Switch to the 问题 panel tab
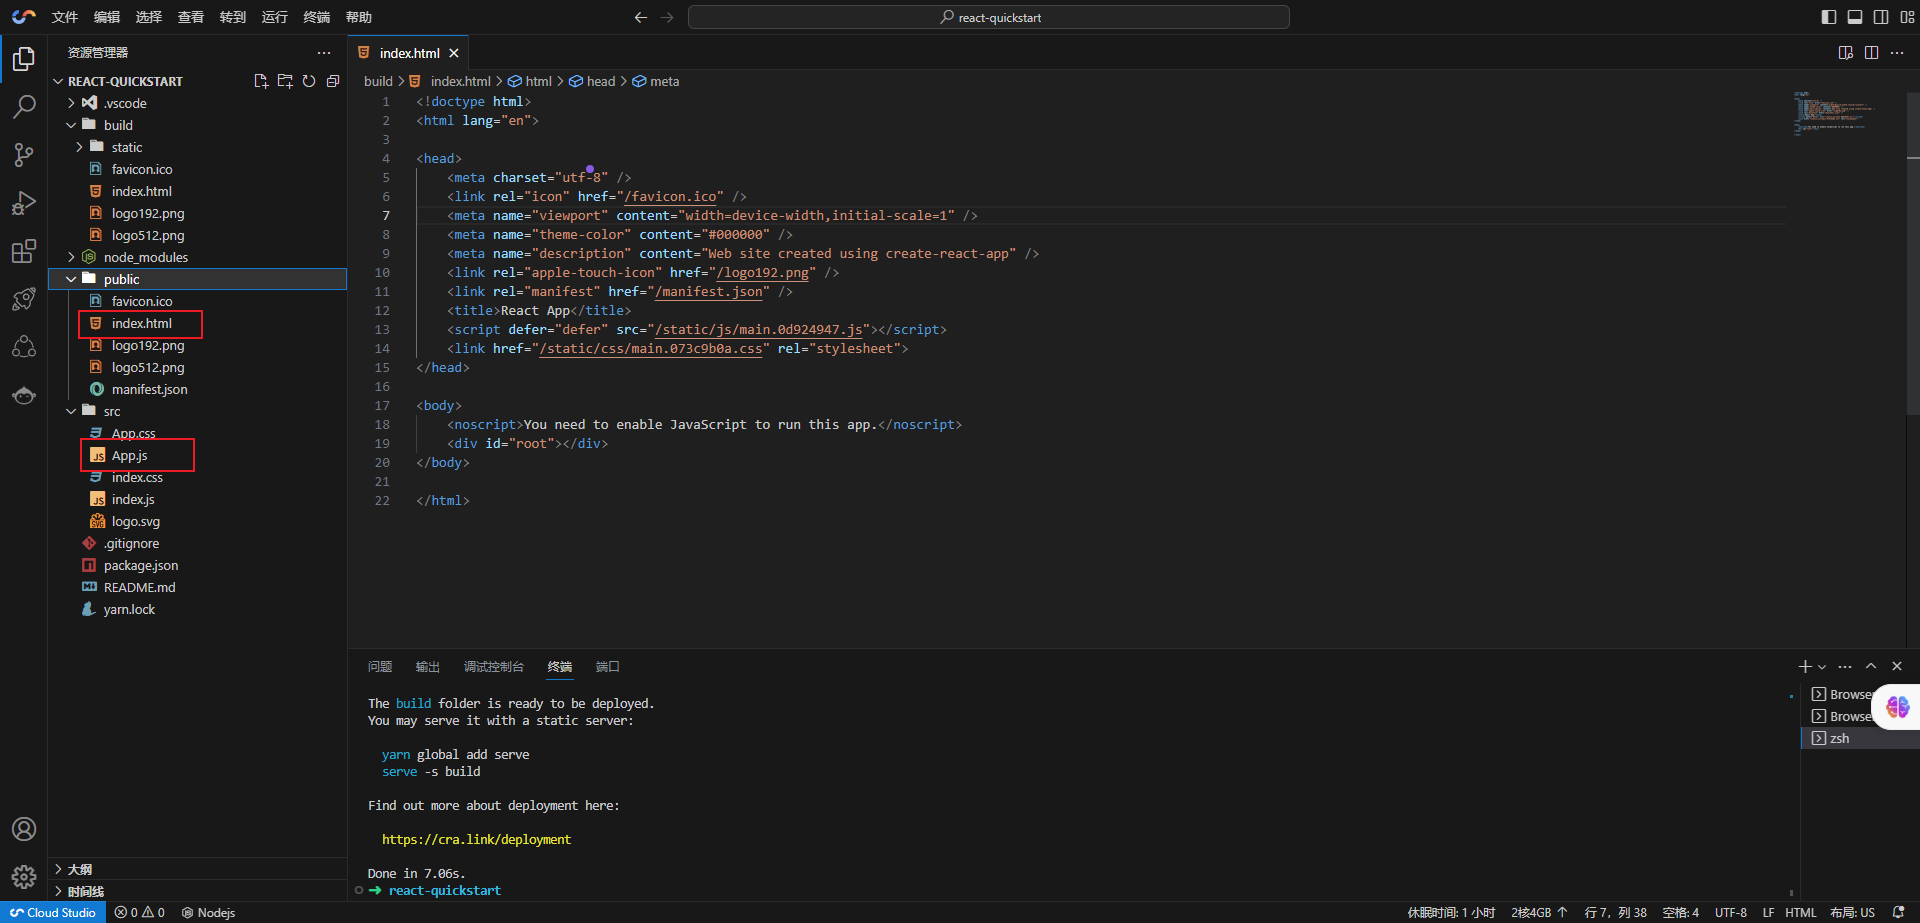 pos(380,667)
